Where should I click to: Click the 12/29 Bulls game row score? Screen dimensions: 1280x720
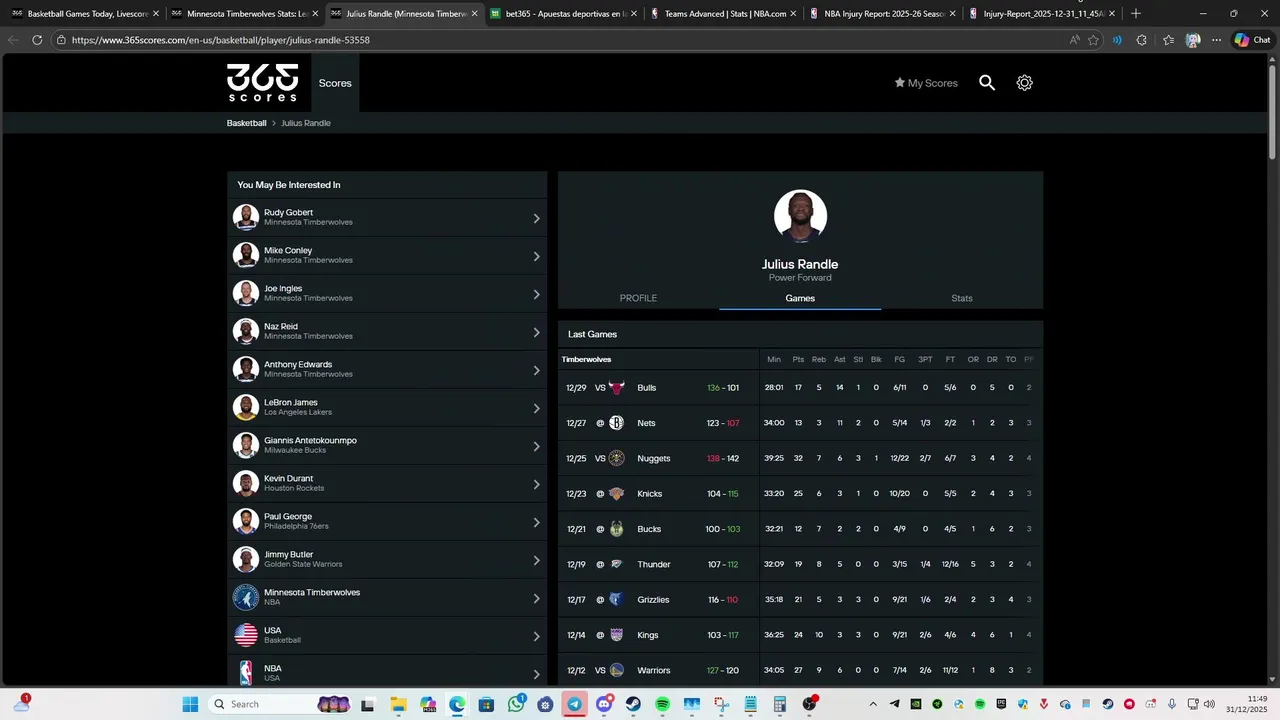pyautogui.click(x=723, y=388)
